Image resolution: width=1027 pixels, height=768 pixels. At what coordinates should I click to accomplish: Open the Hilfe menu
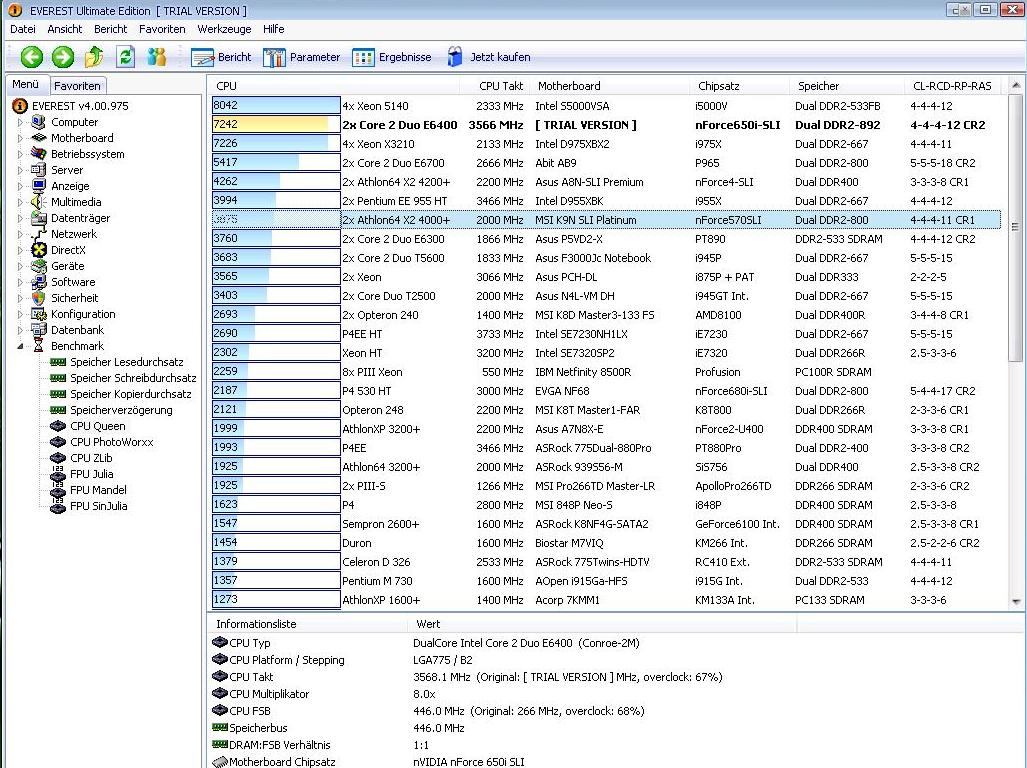(273, 29)
